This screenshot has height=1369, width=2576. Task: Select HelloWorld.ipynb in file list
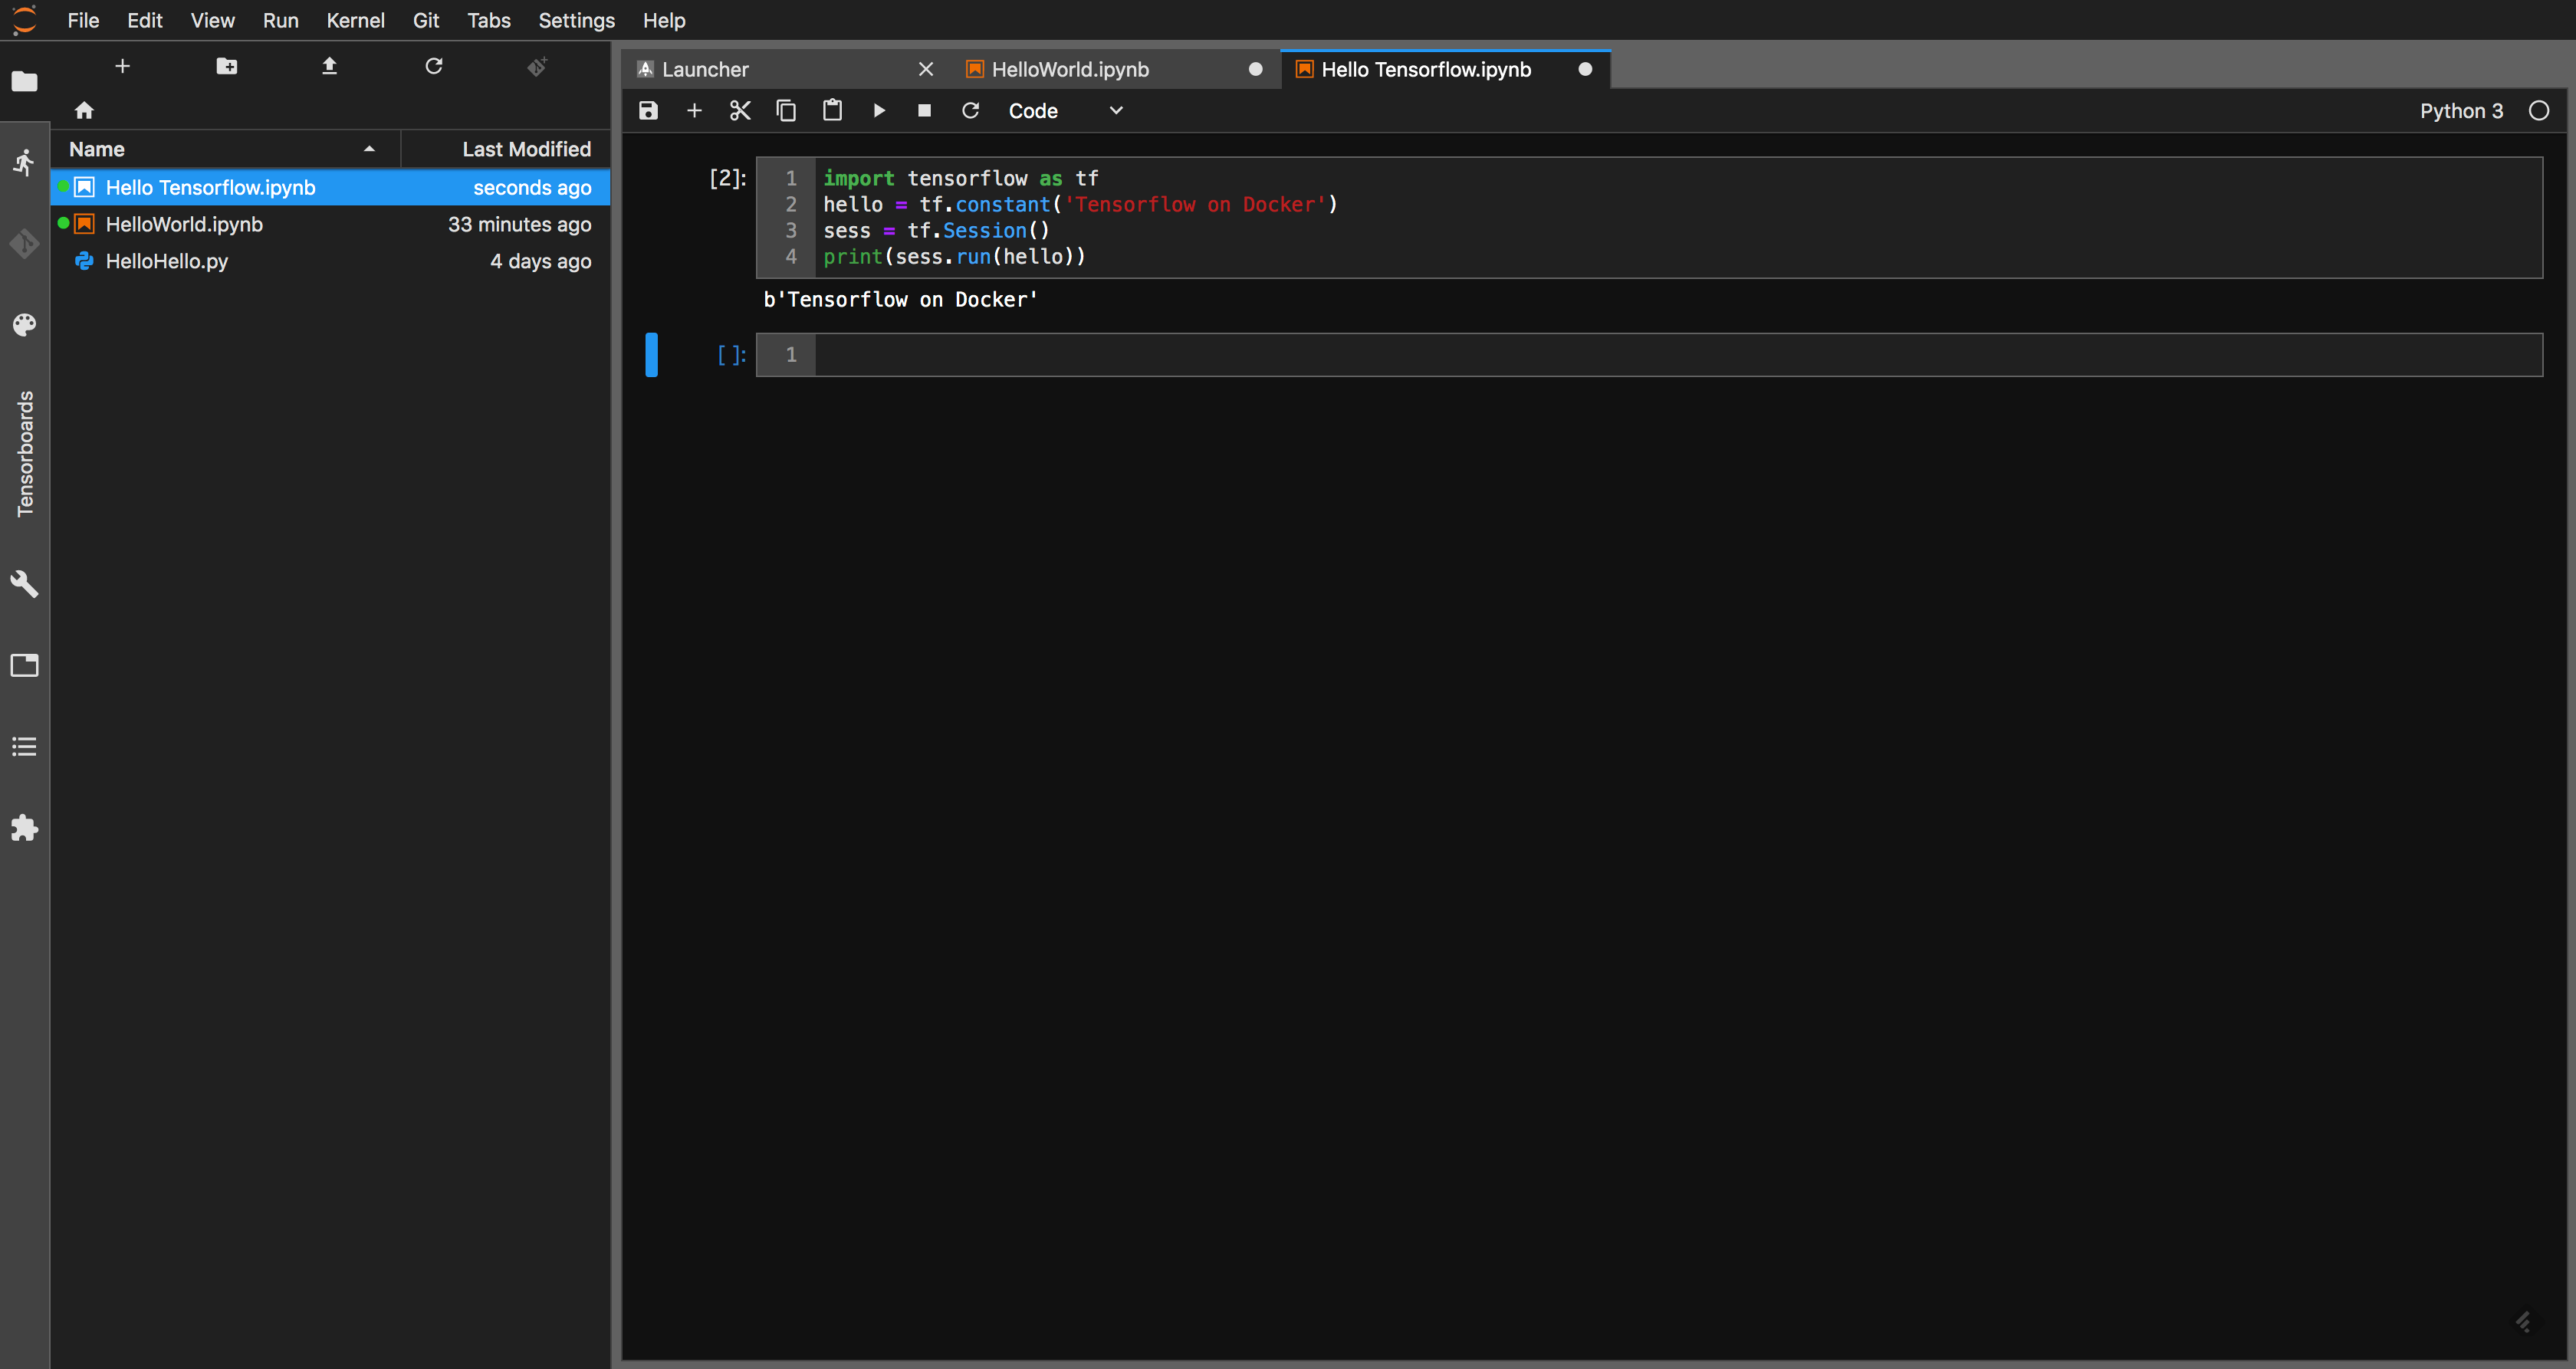pyautogui.click(x=330, y=224)
